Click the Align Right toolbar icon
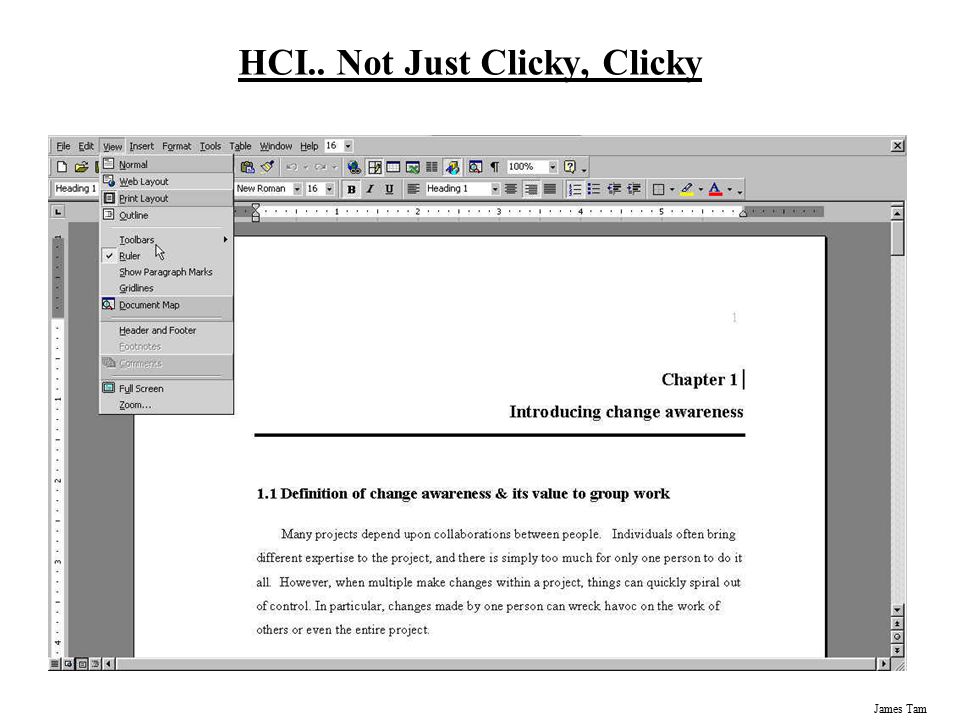The height and width of the screenshot is (720, 960). coord(531,189)
